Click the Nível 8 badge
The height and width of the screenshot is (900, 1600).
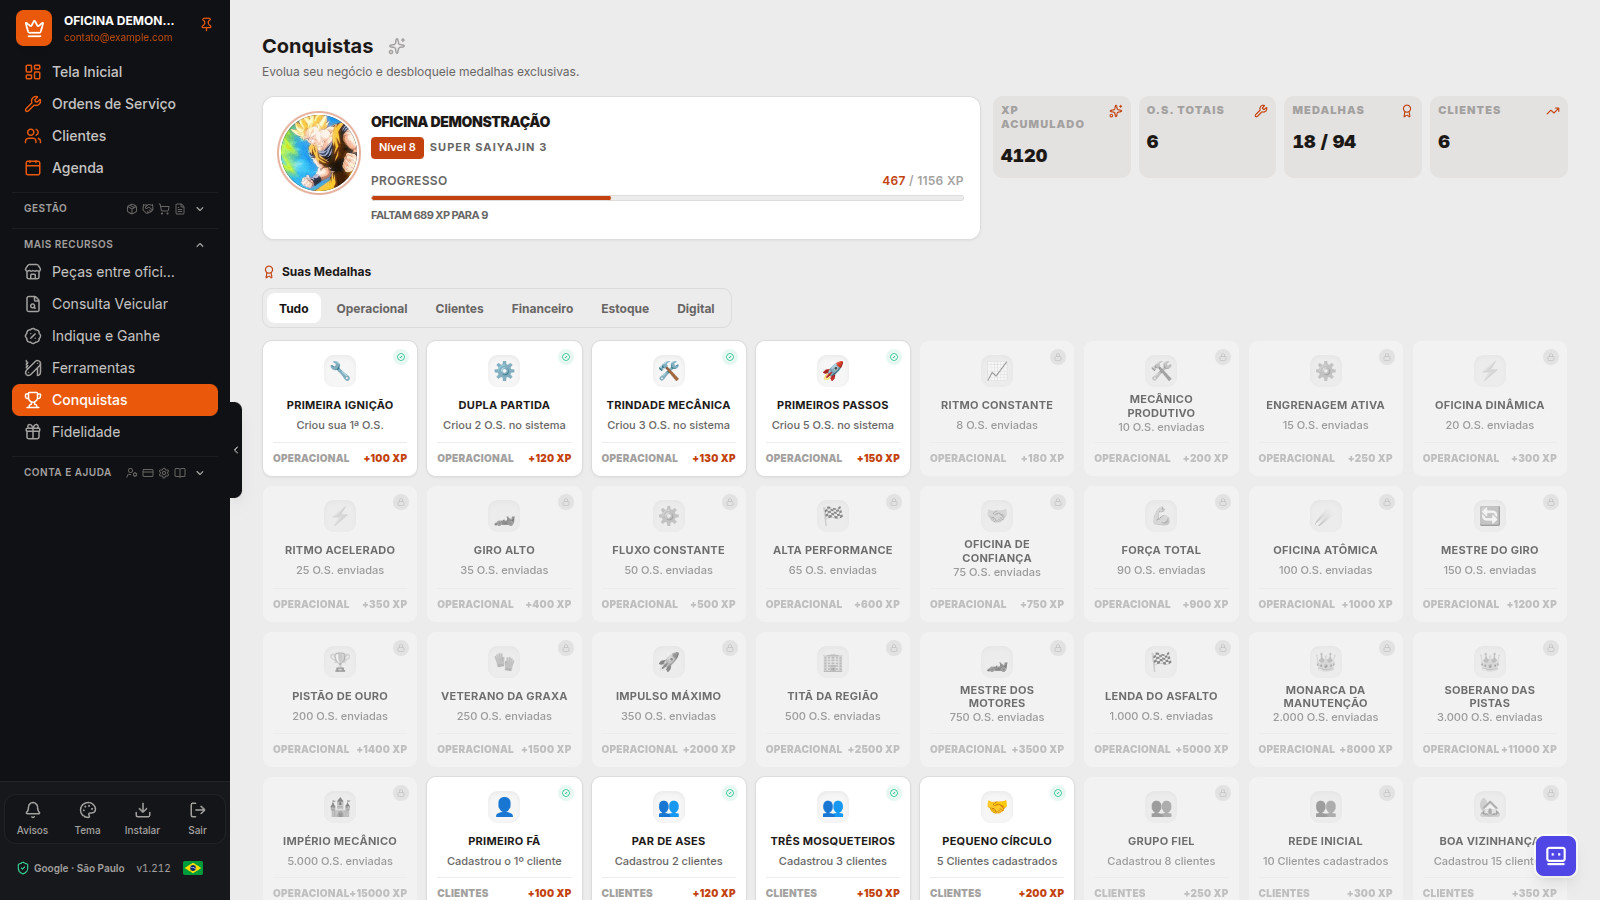pyautogui.click(x=397, y=147)
